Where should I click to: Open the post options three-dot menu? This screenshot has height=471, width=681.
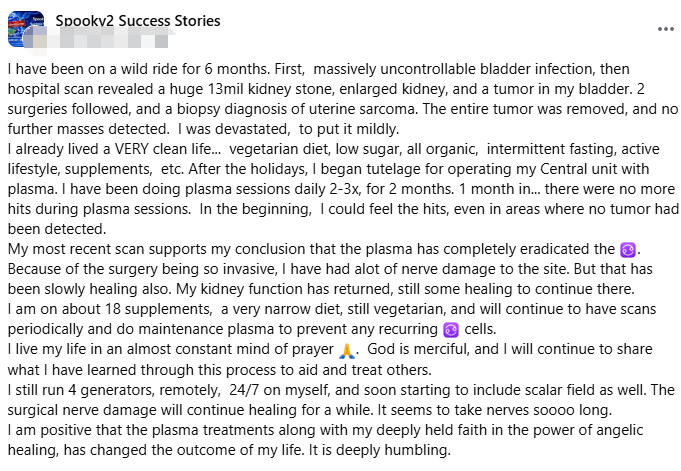click(665, 29)
